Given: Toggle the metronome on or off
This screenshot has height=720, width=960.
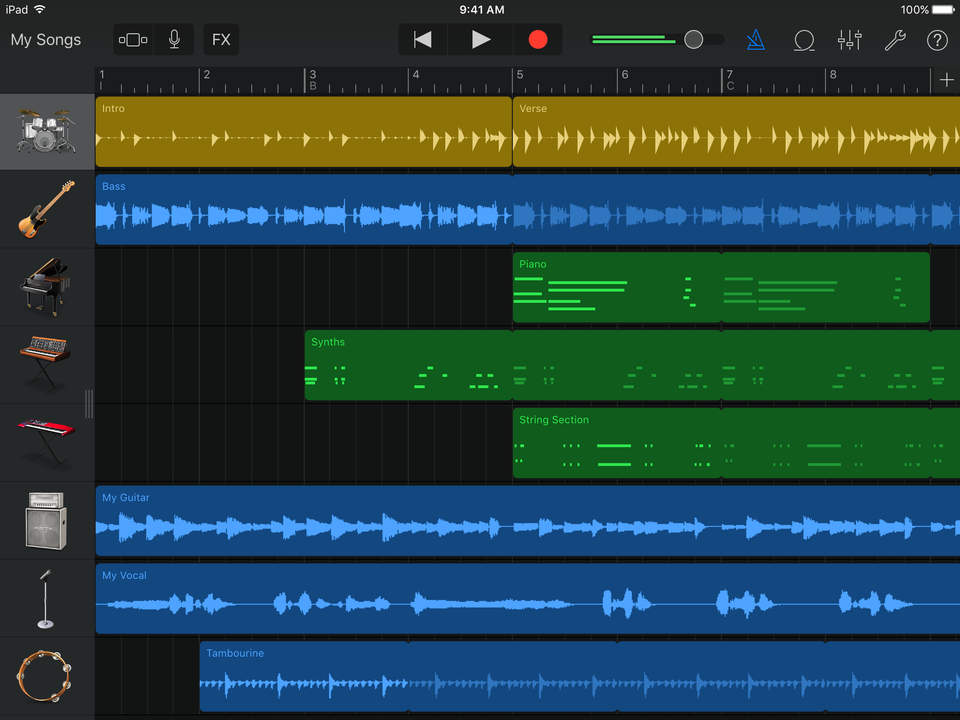Looking at the screenshot, I should point(755,40).
